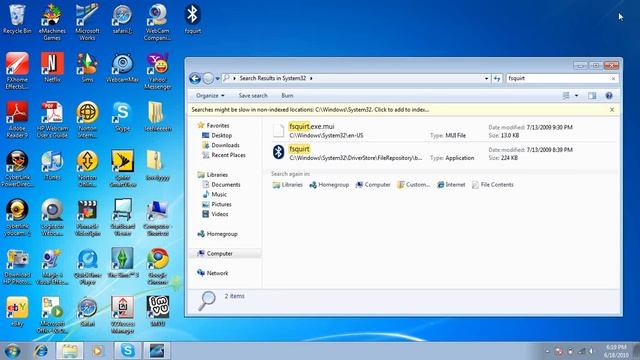Expand breadcrumb arrow after Search Results in System32
This screenshot has height=360, width=640.
point(311,78)
